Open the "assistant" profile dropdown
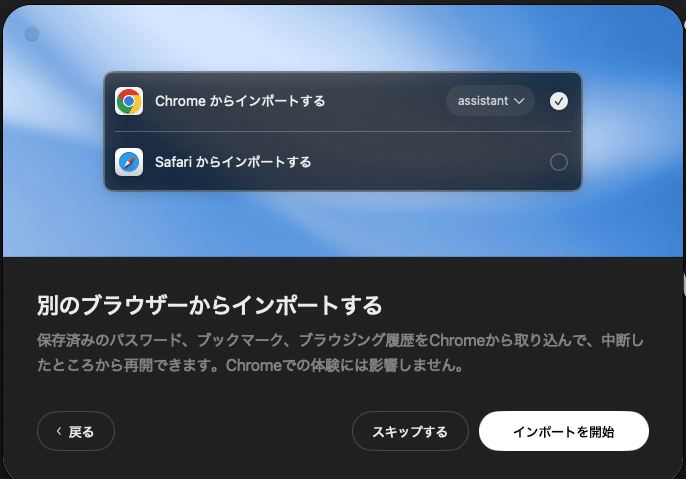 pyautogui.click(x=490, y=101)
